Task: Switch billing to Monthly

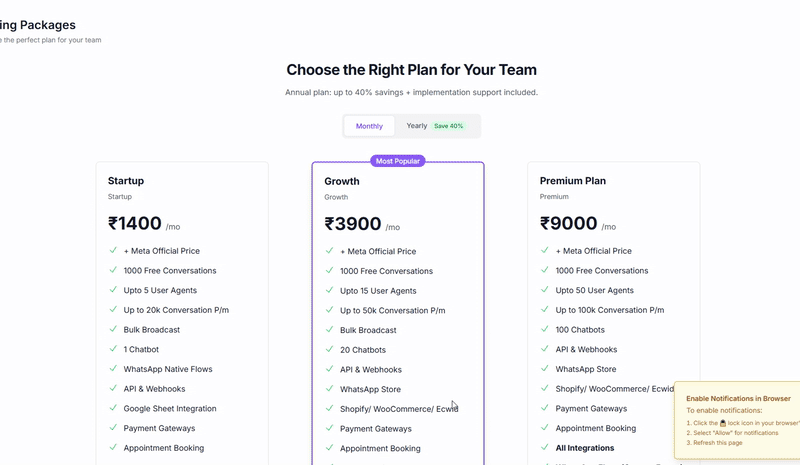Action: pyautogui.click(x=369, y=126)
